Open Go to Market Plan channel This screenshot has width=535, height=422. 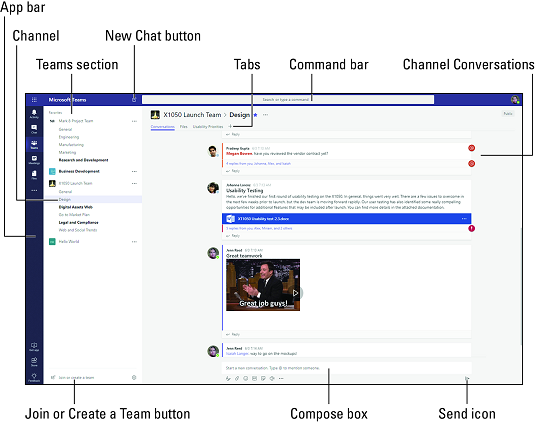(x=74, y=215)
